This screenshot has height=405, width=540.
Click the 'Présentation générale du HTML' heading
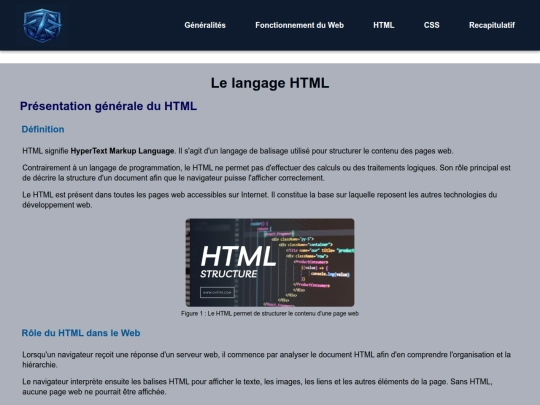pos(108,106)
